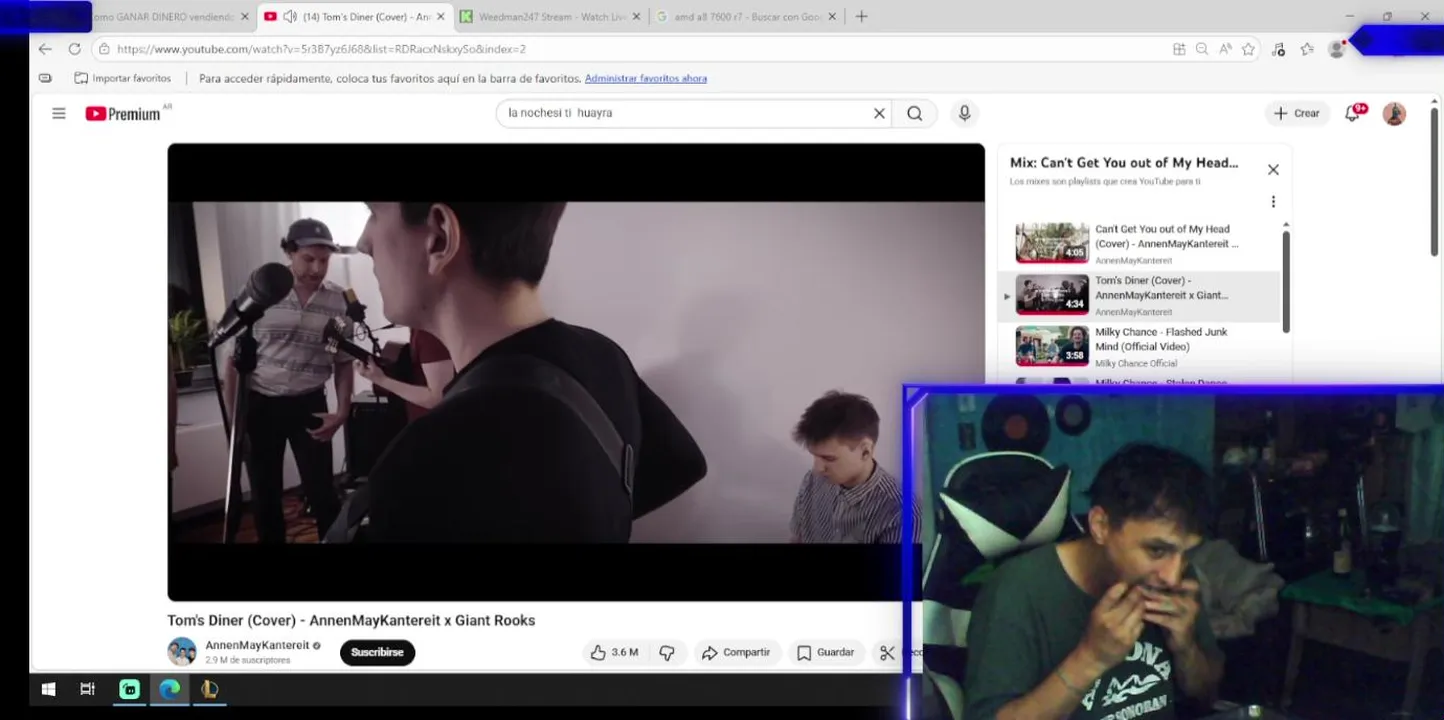Clear the YouTube search box text

click(879, 114)
